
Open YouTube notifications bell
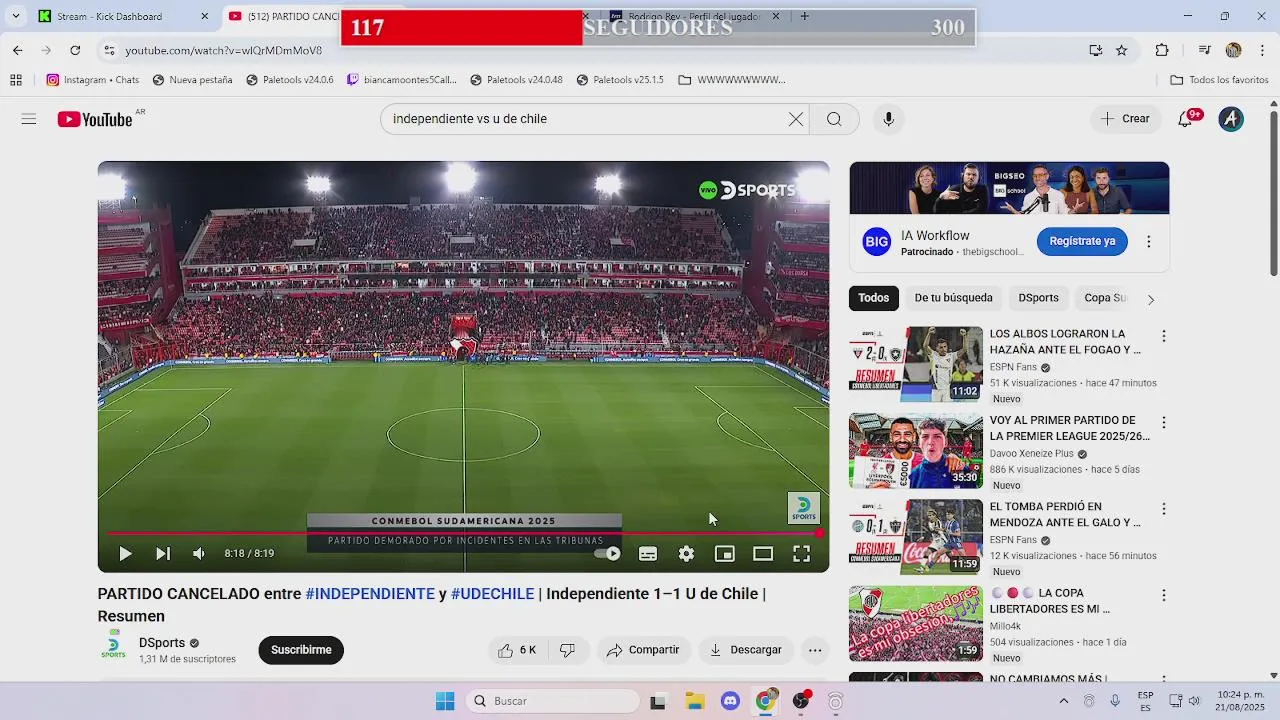(1186, 119)
